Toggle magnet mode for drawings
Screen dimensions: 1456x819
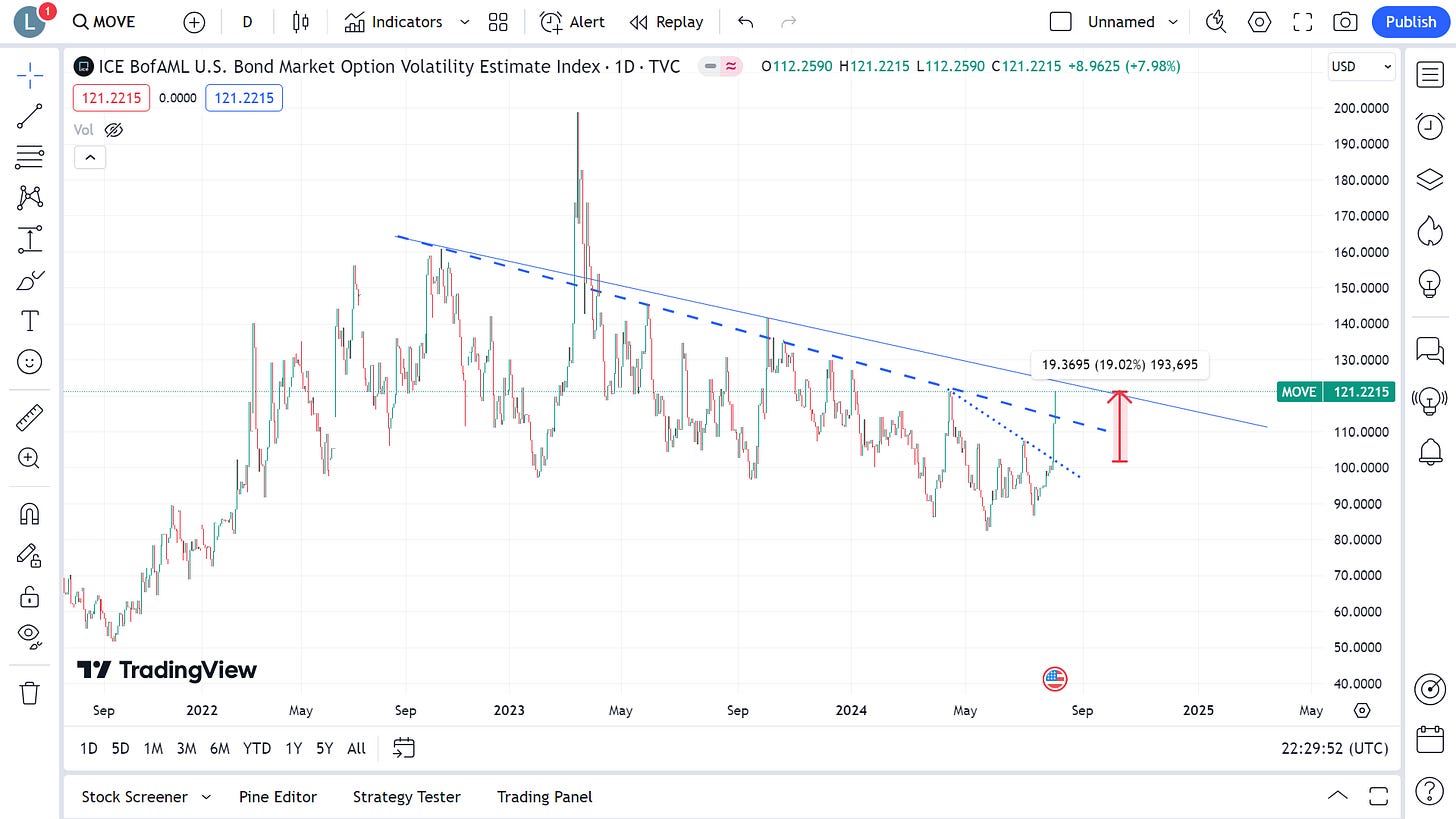[30, 514]
